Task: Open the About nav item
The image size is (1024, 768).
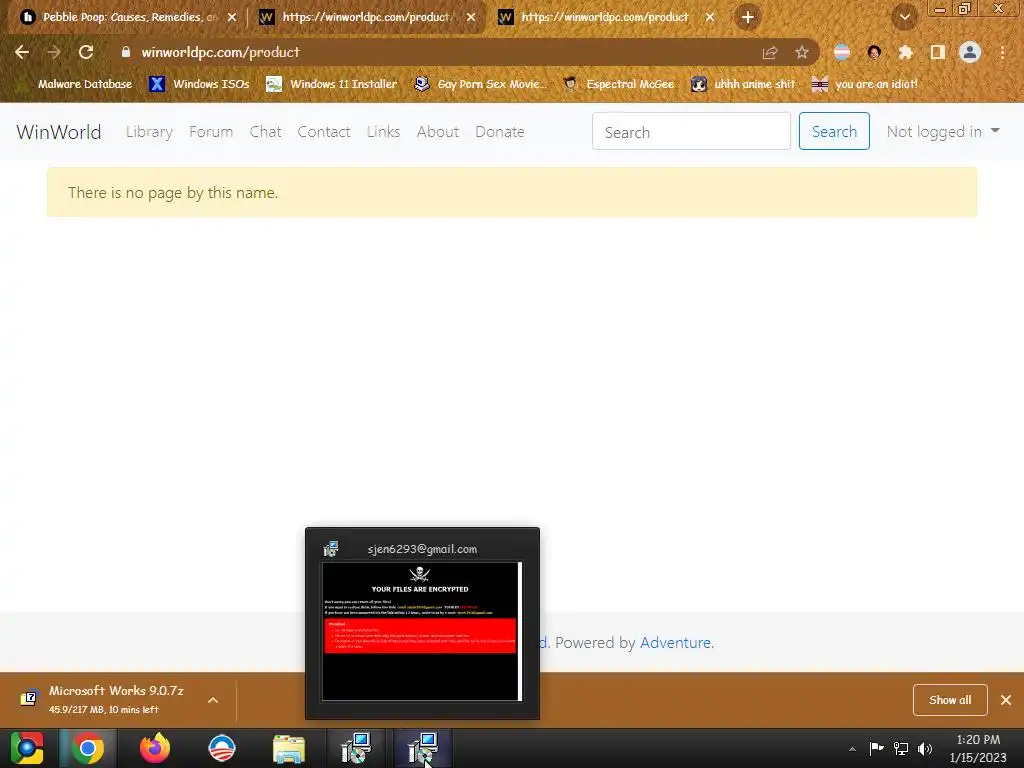Action: [438, 132]
